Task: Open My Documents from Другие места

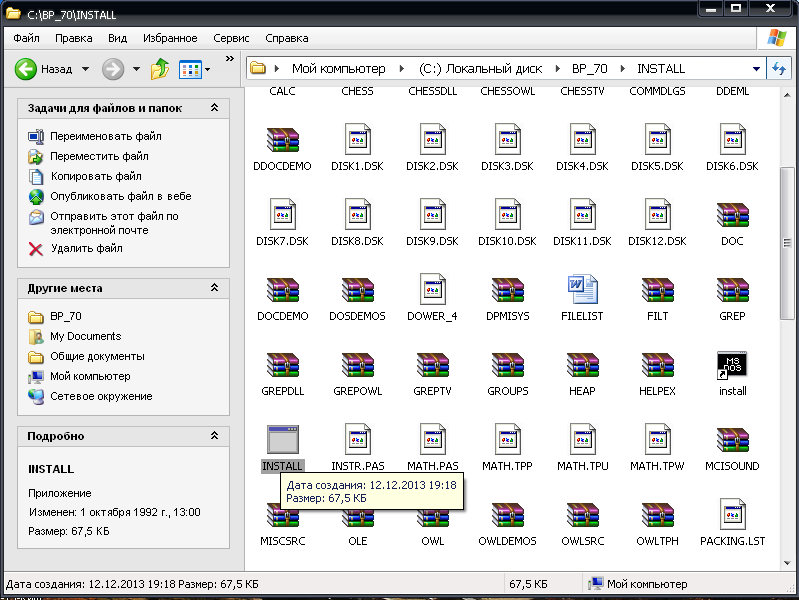Action: (86, 336)
